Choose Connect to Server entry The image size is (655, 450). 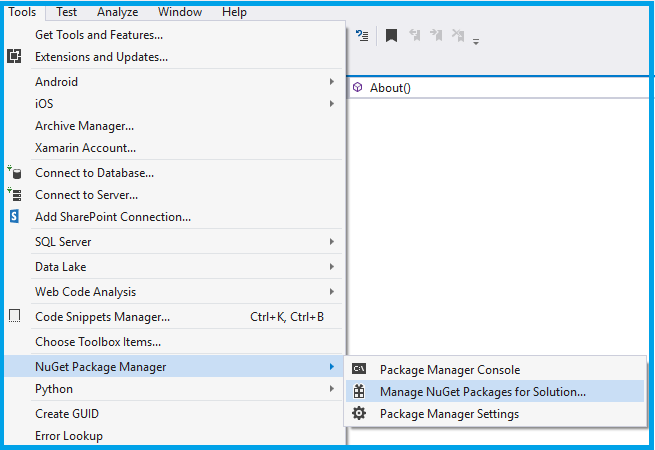(x=175, y=195)
